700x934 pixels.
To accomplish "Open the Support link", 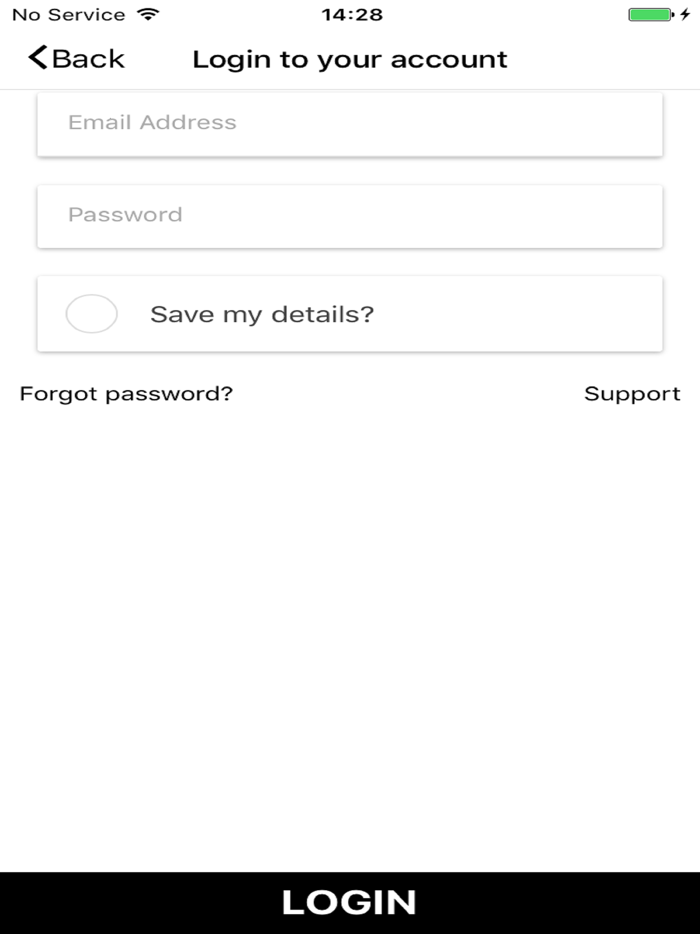I will point(632,394).
